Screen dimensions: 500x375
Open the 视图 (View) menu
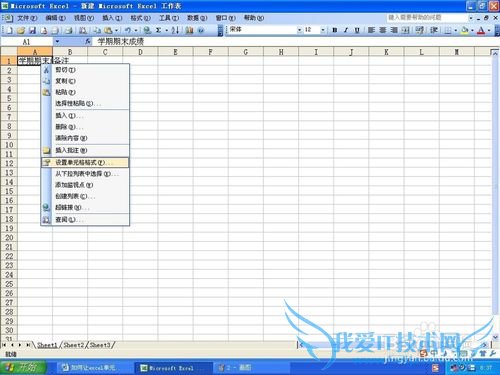[84, 18]
